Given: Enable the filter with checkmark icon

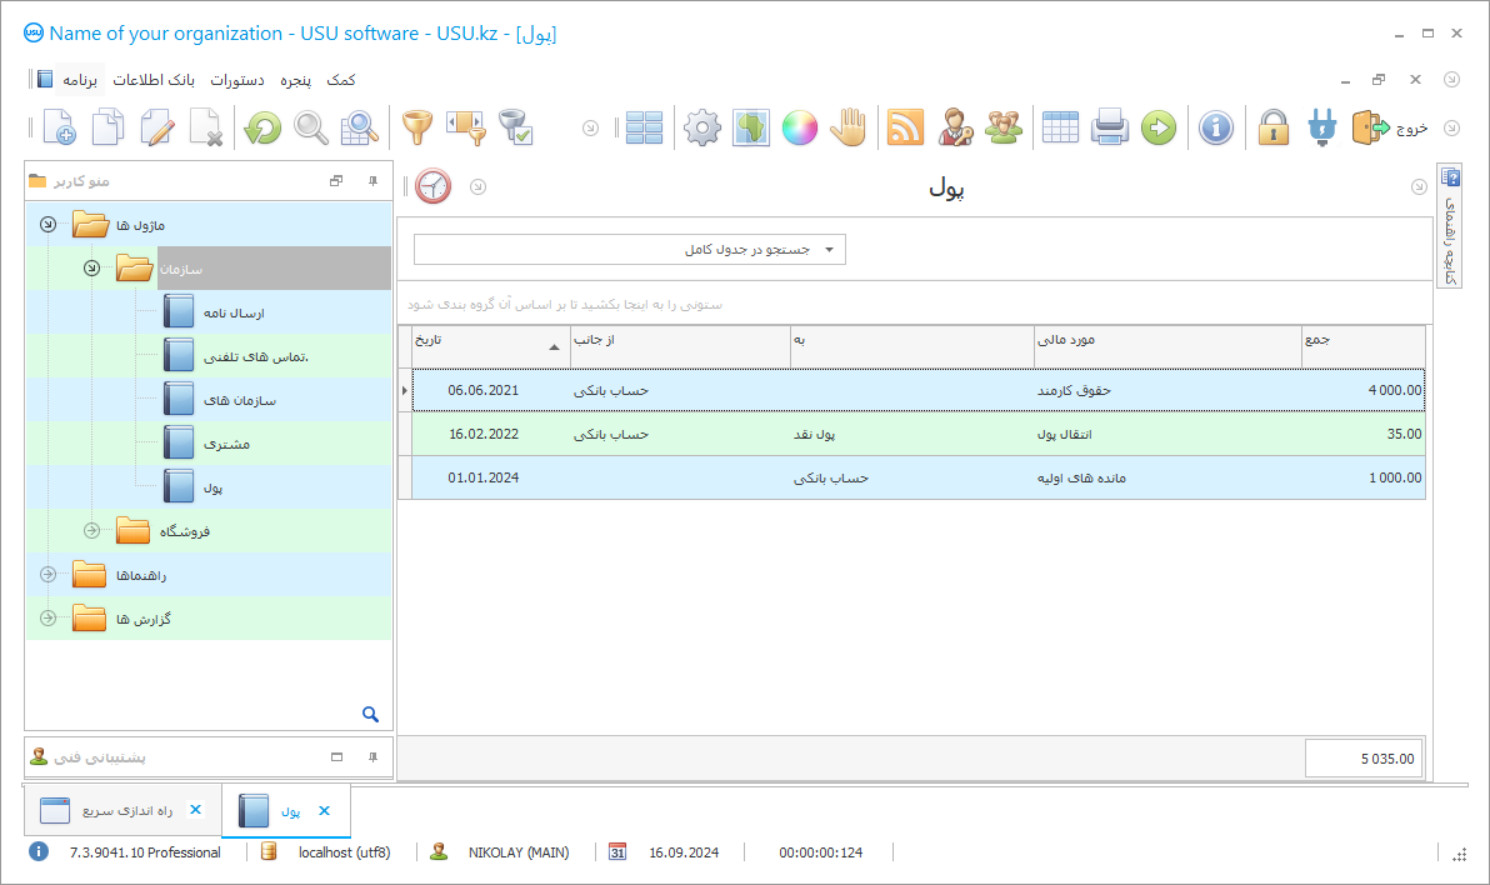Looking at the screenshot, I should [516, 127].
